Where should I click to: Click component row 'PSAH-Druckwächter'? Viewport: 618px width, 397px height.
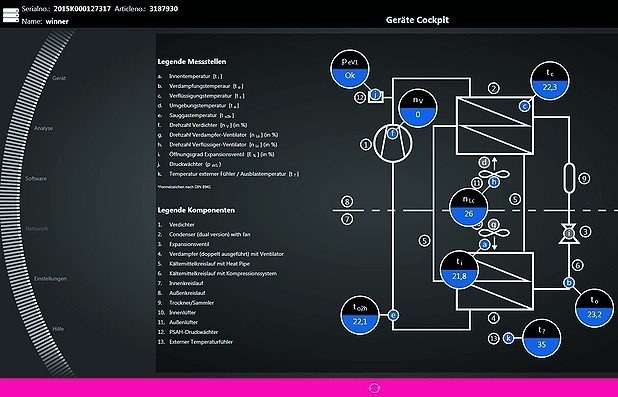click(188, 332)
